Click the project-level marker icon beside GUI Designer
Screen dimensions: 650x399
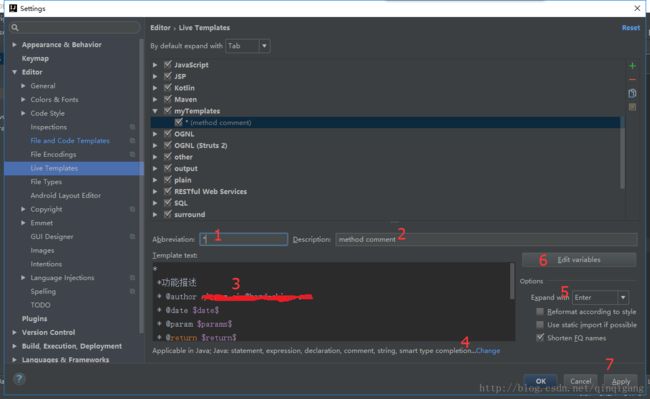click(132, 237)
